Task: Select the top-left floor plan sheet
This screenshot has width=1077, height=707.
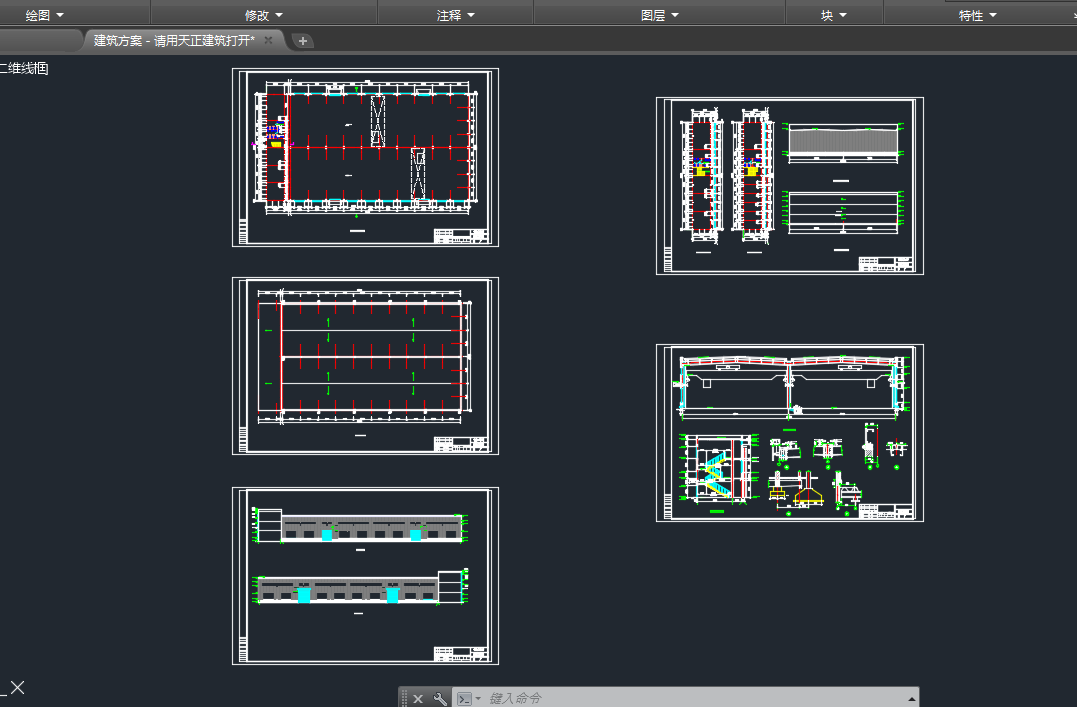Action: (365, 157)
